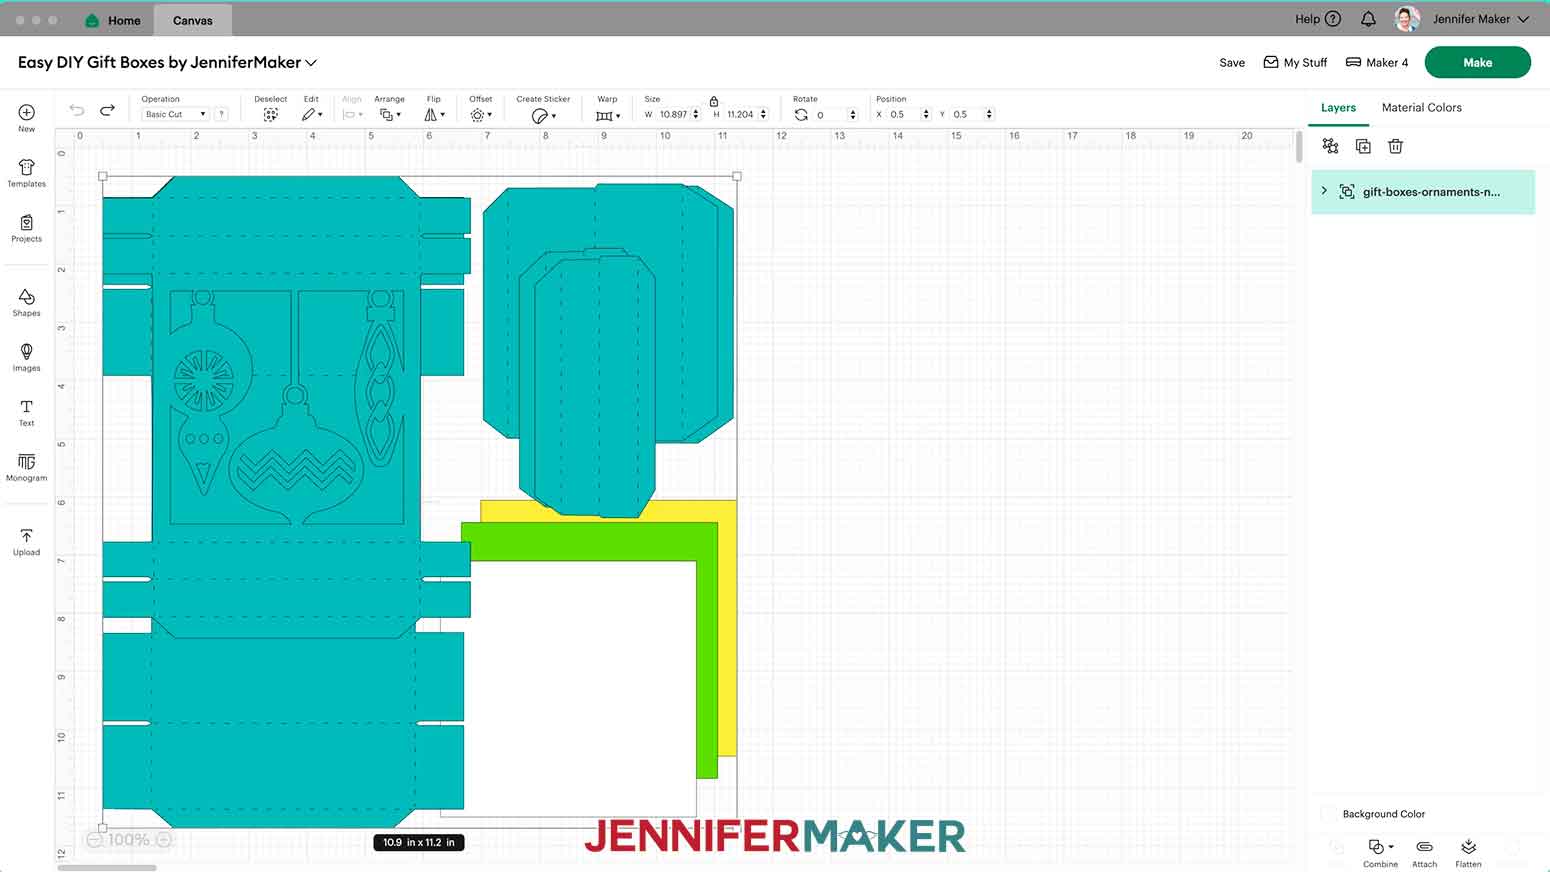The image size is (1550, 872).
Task: Click the Cricut home icon in tab
Action: click(93, 20)
